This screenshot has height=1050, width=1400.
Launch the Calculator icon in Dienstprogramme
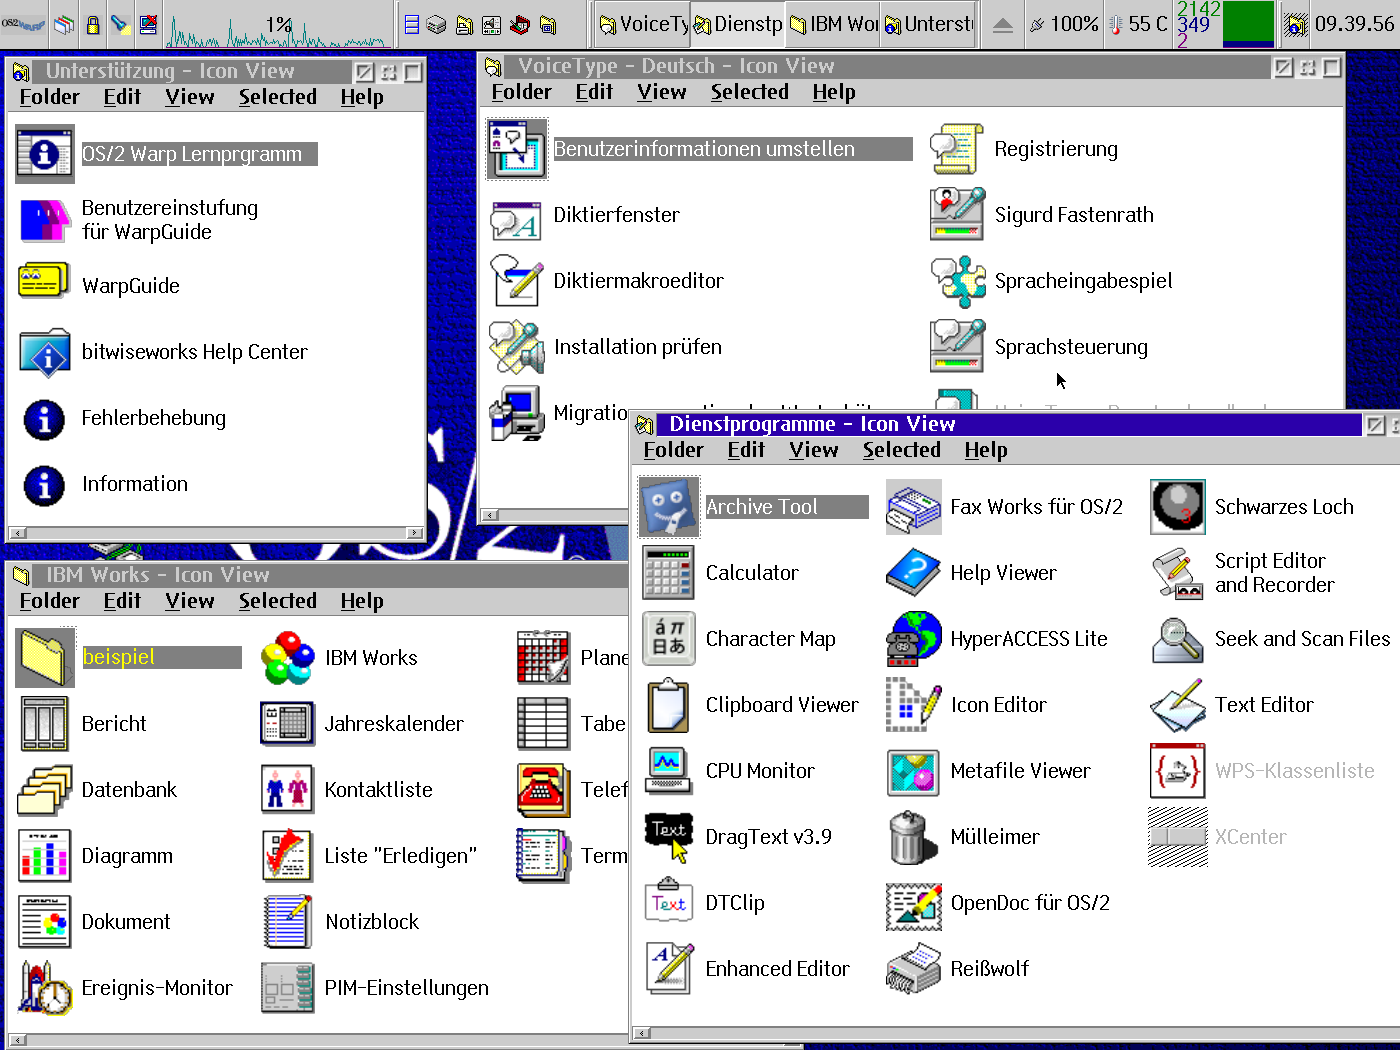(x=669, y=573)
